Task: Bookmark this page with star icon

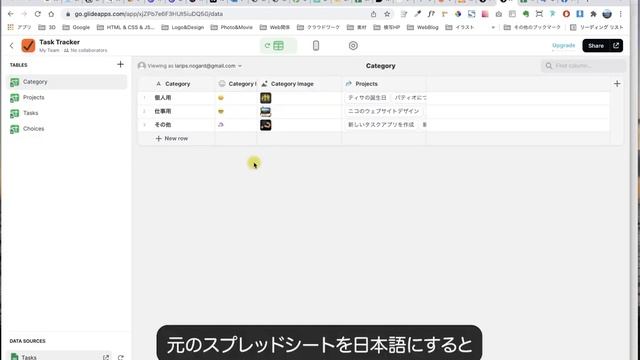Action: (387, 14)
